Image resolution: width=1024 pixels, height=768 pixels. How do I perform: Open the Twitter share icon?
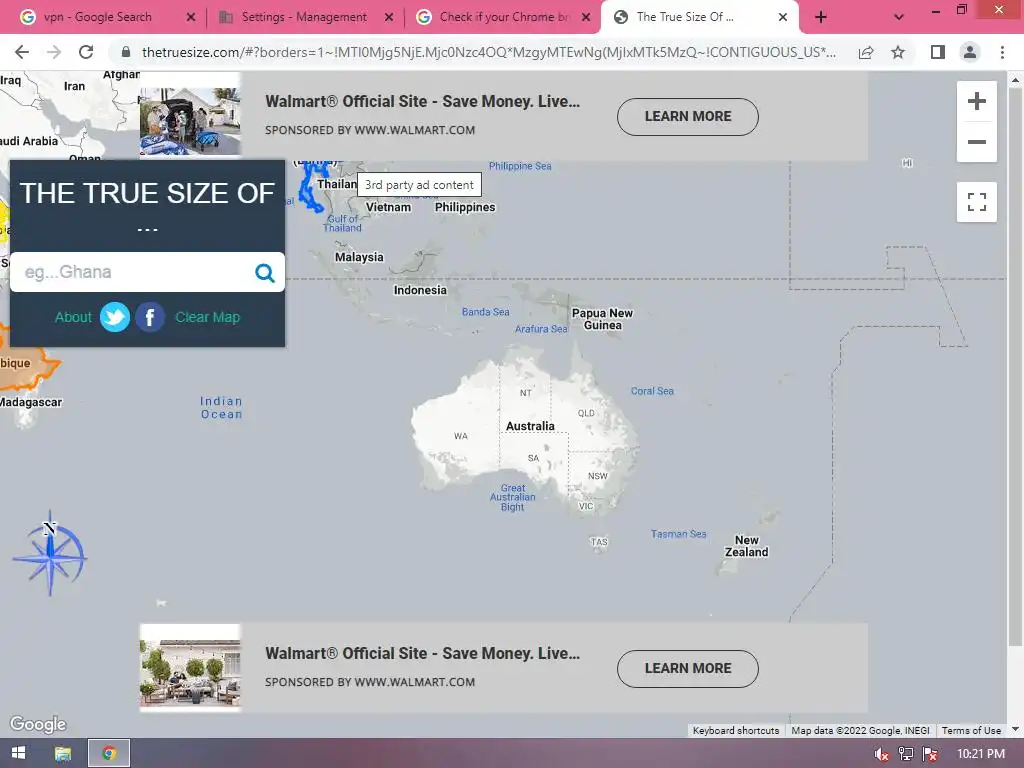click(x=115, y=317)
